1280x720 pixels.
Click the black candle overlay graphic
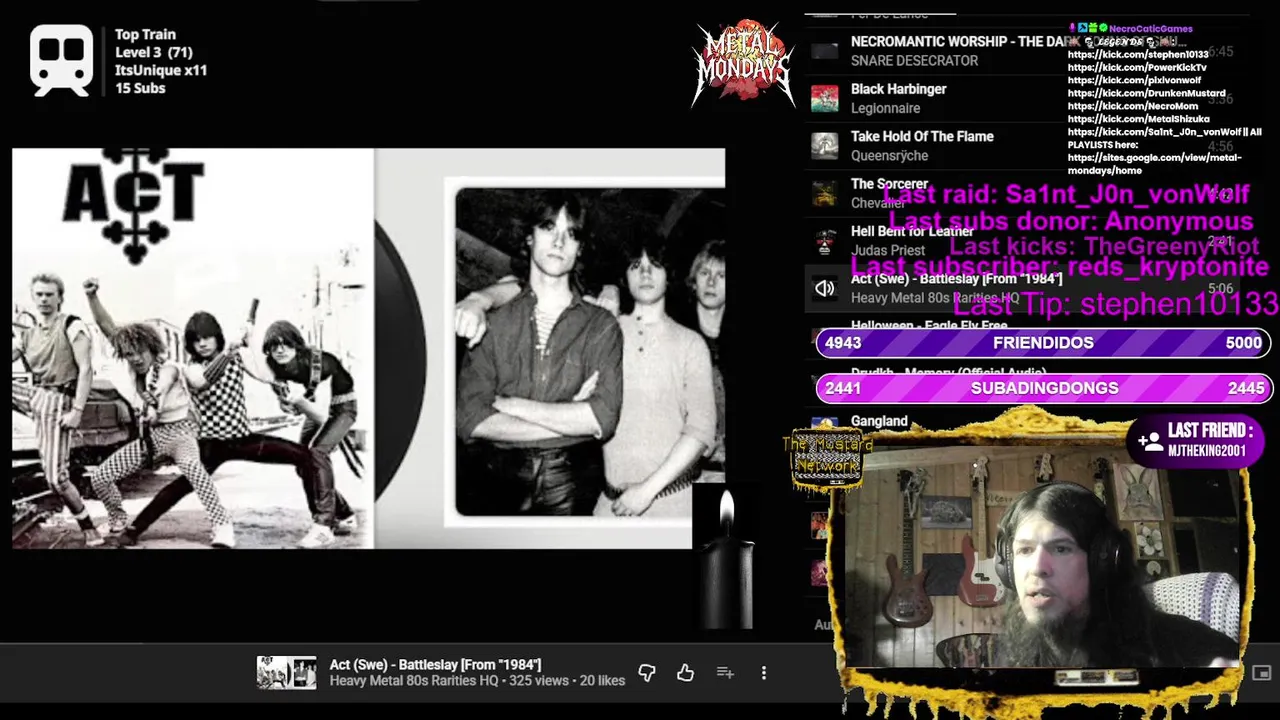(x=726, y=560)
